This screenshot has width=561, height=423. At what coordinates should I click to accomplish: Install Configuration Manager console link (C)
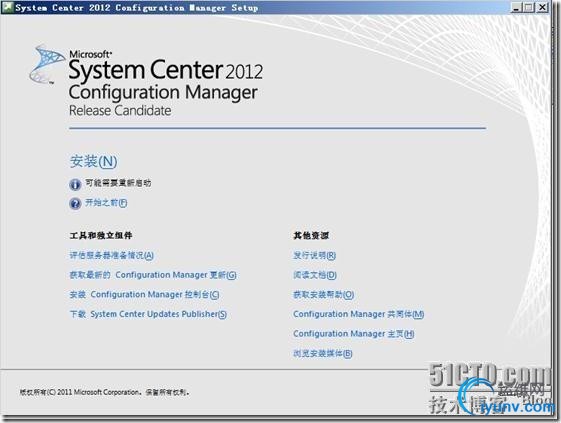(144, 295)
